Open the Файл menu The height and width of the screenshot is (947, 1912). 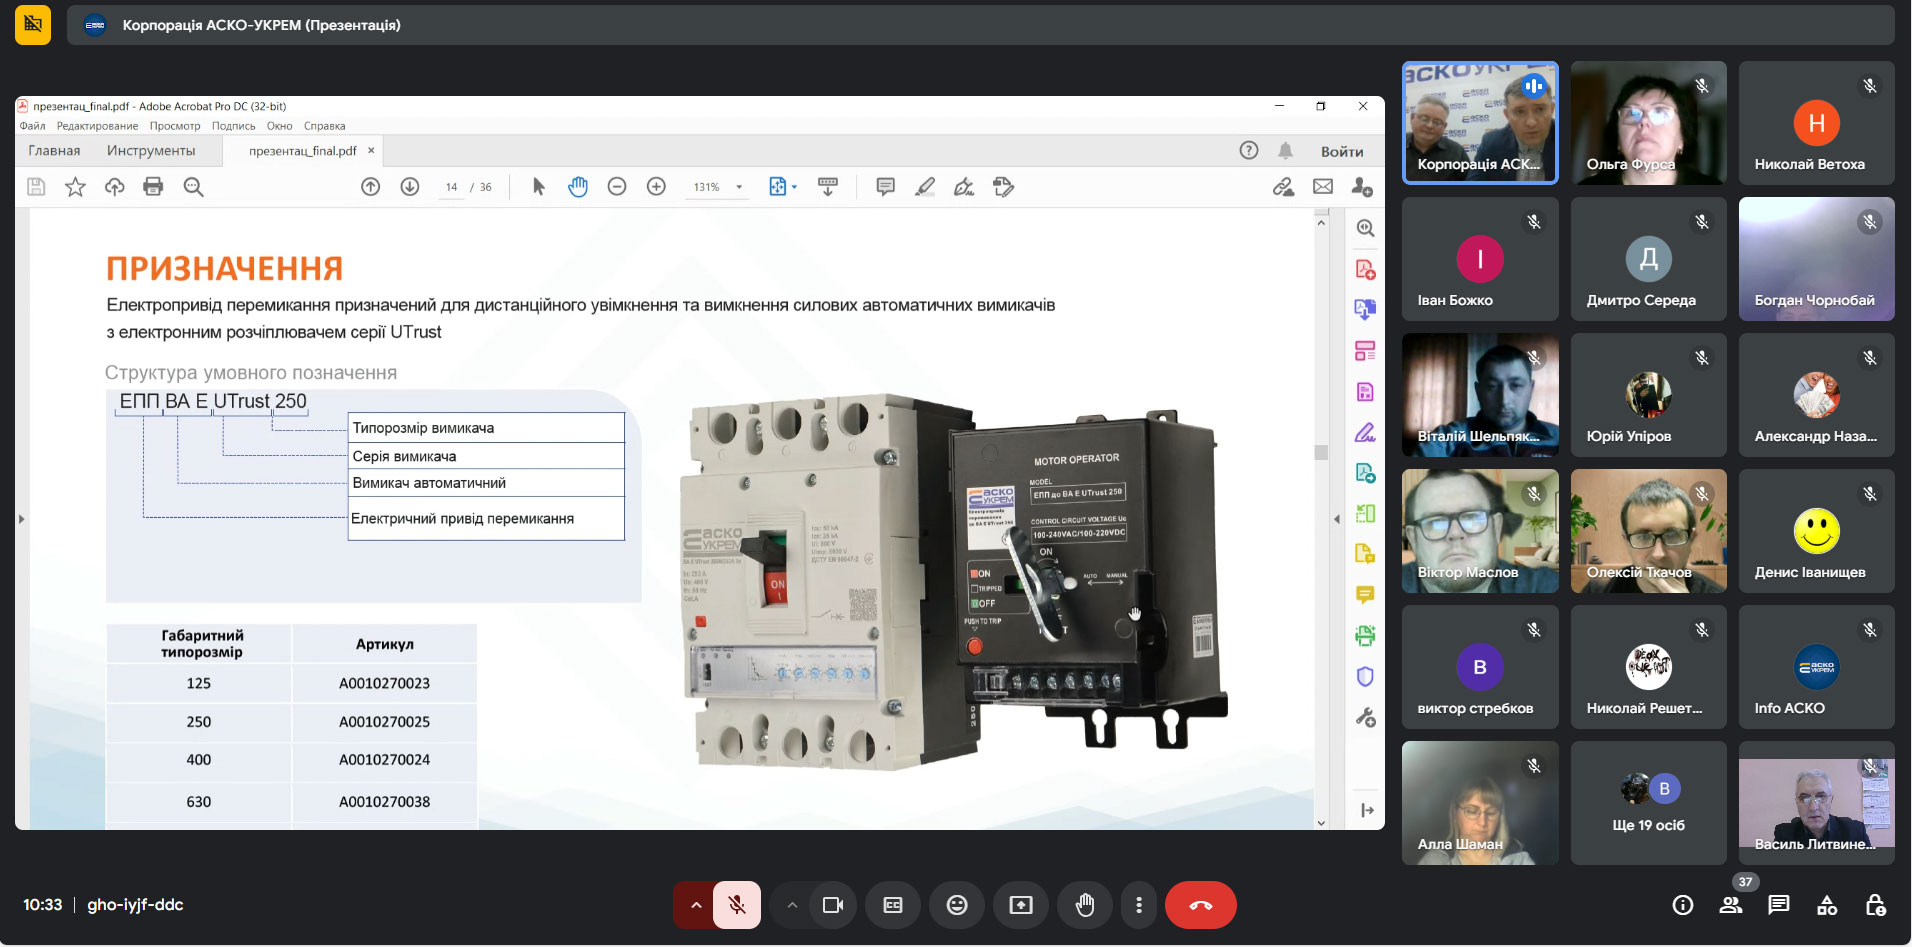coord(32,126)
